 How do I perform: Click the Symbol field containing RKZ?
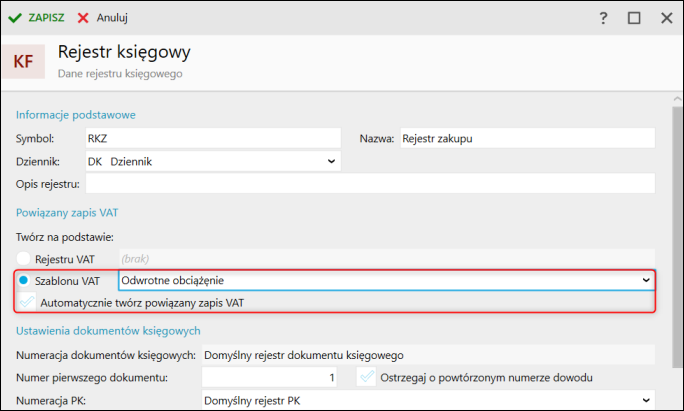(x=212, y=138)
